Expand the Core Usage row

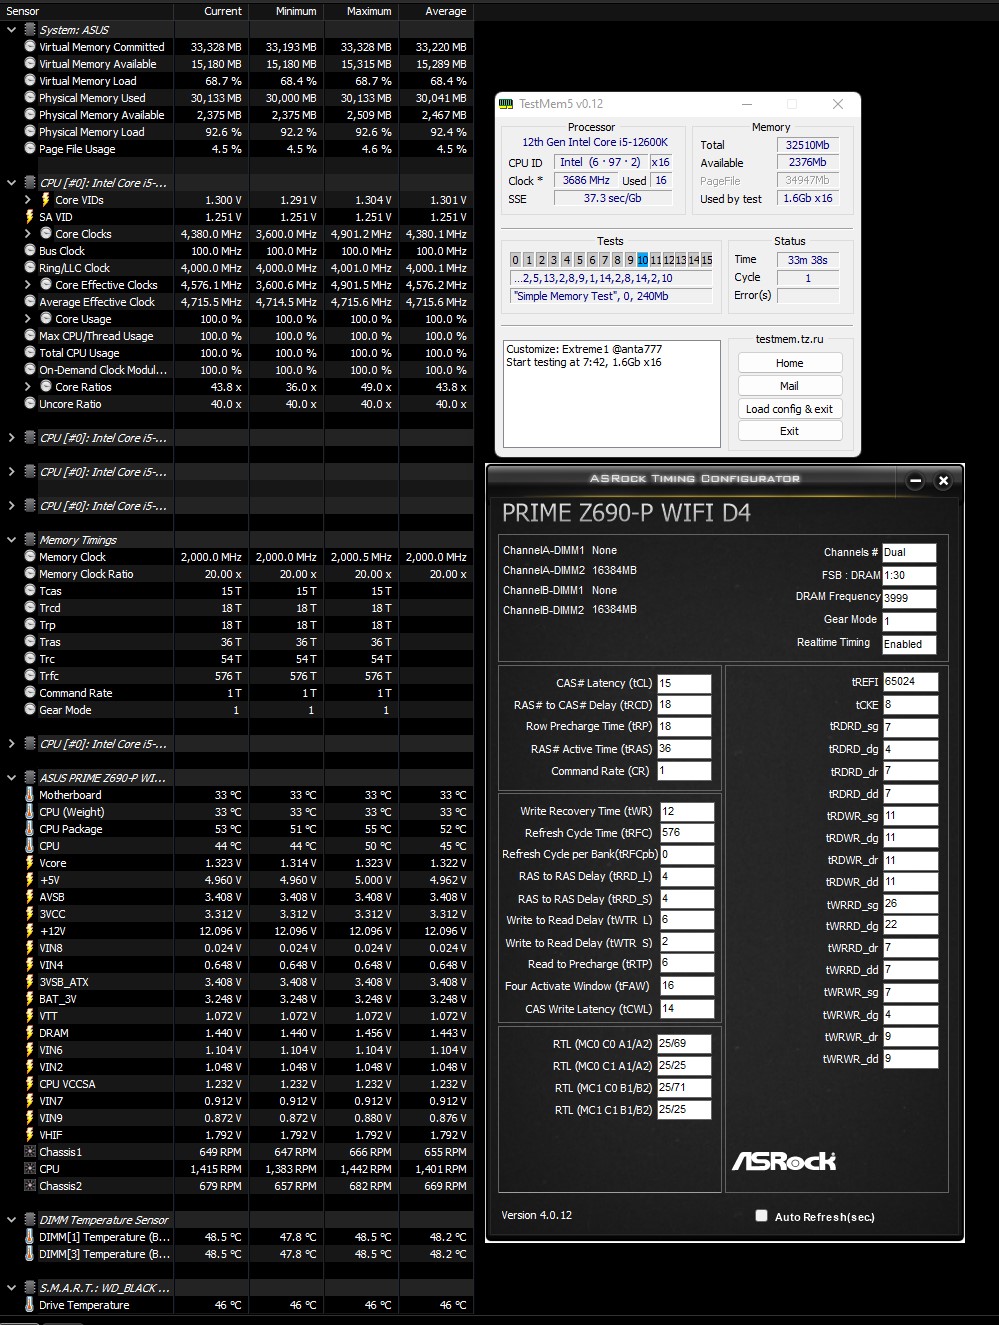pyautogui.click(x=28, y=319)
